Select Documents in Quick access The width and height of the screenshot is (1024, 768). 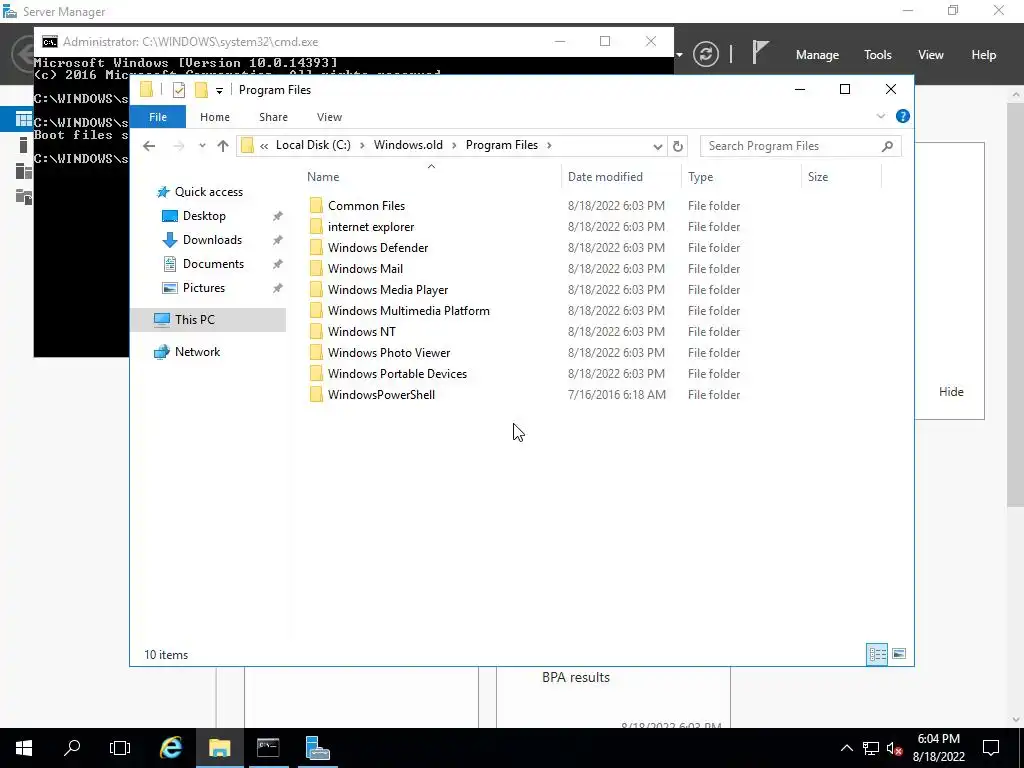point(213,264)
